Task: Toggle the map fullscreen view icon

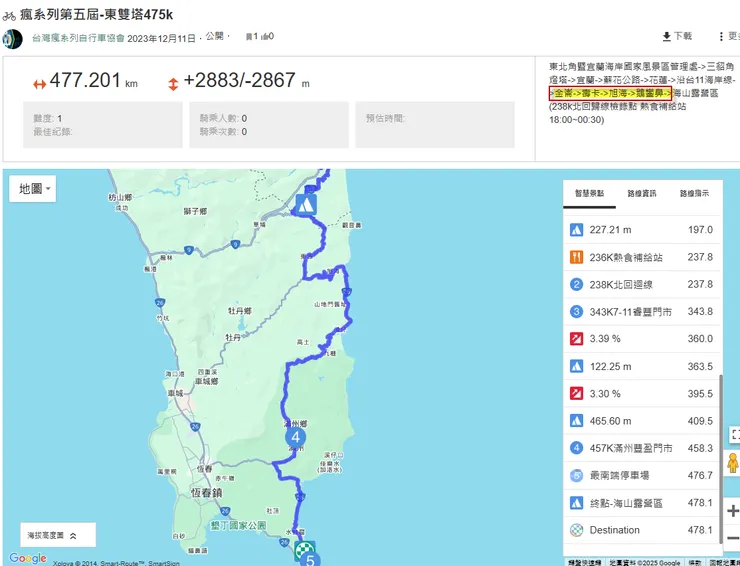Action: (x=734, y=435)
